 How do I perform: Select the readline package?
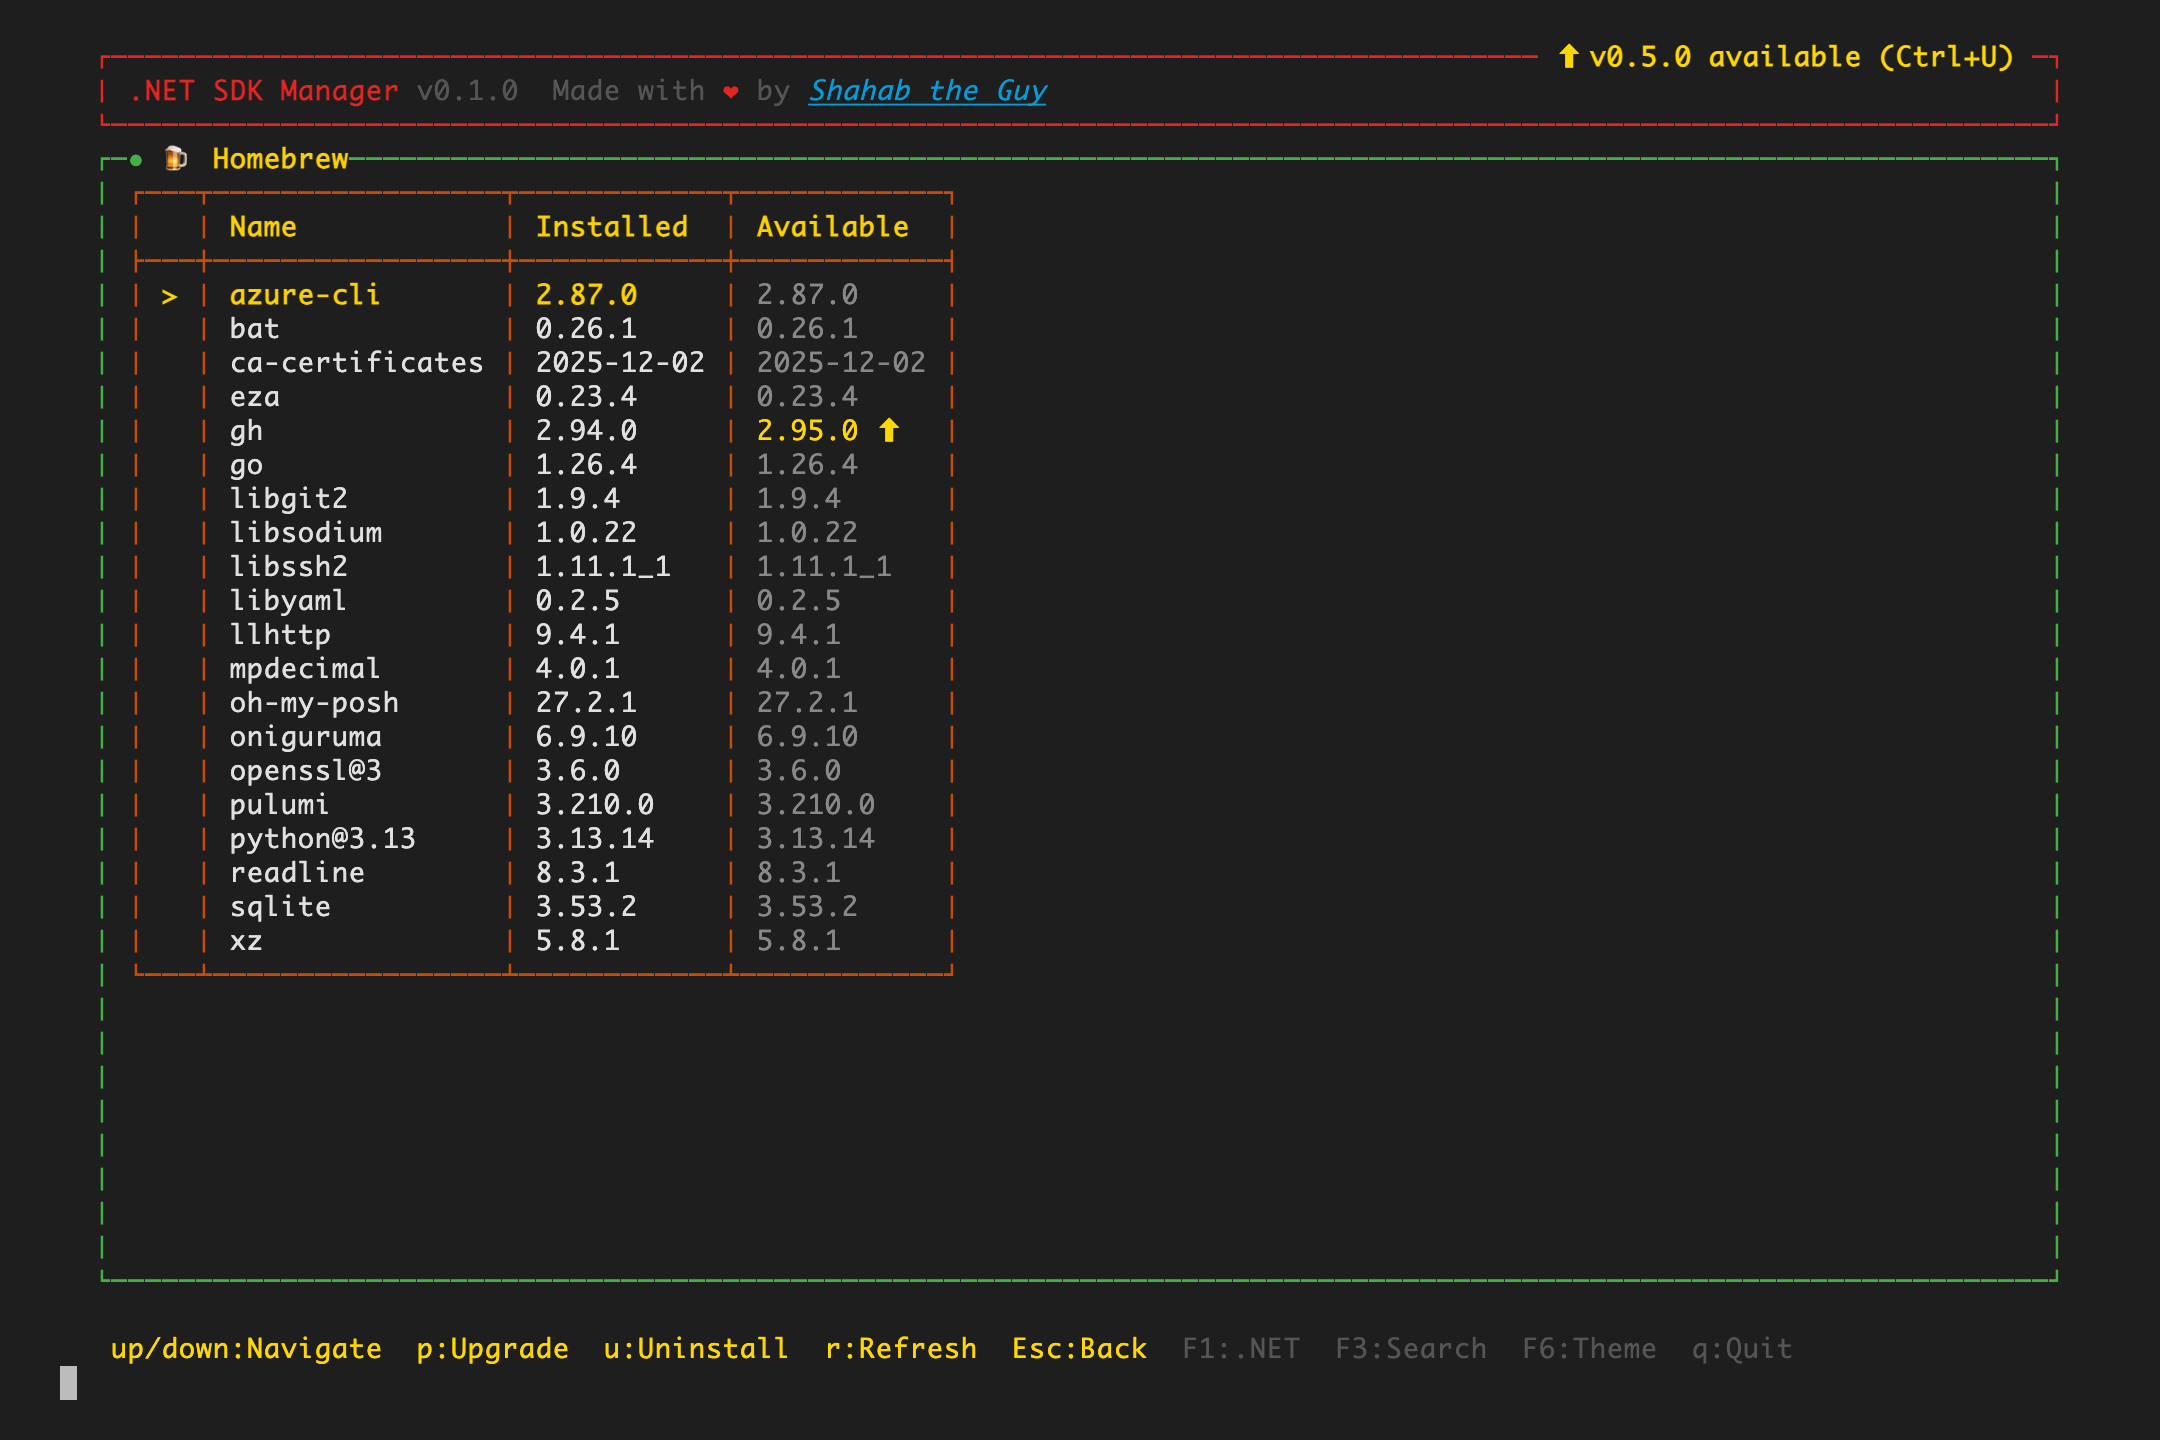click(x=297, y=873)
